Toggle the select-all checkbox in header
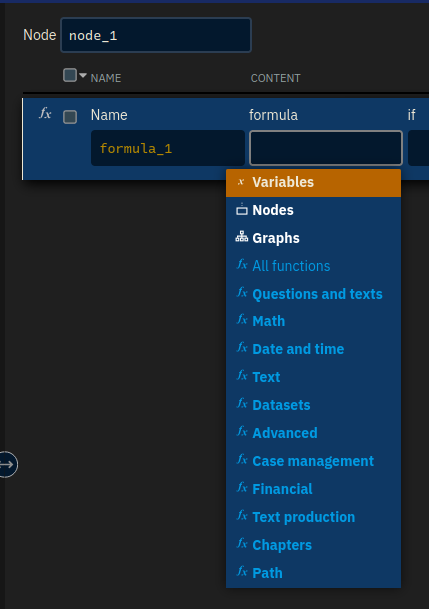 70,75
